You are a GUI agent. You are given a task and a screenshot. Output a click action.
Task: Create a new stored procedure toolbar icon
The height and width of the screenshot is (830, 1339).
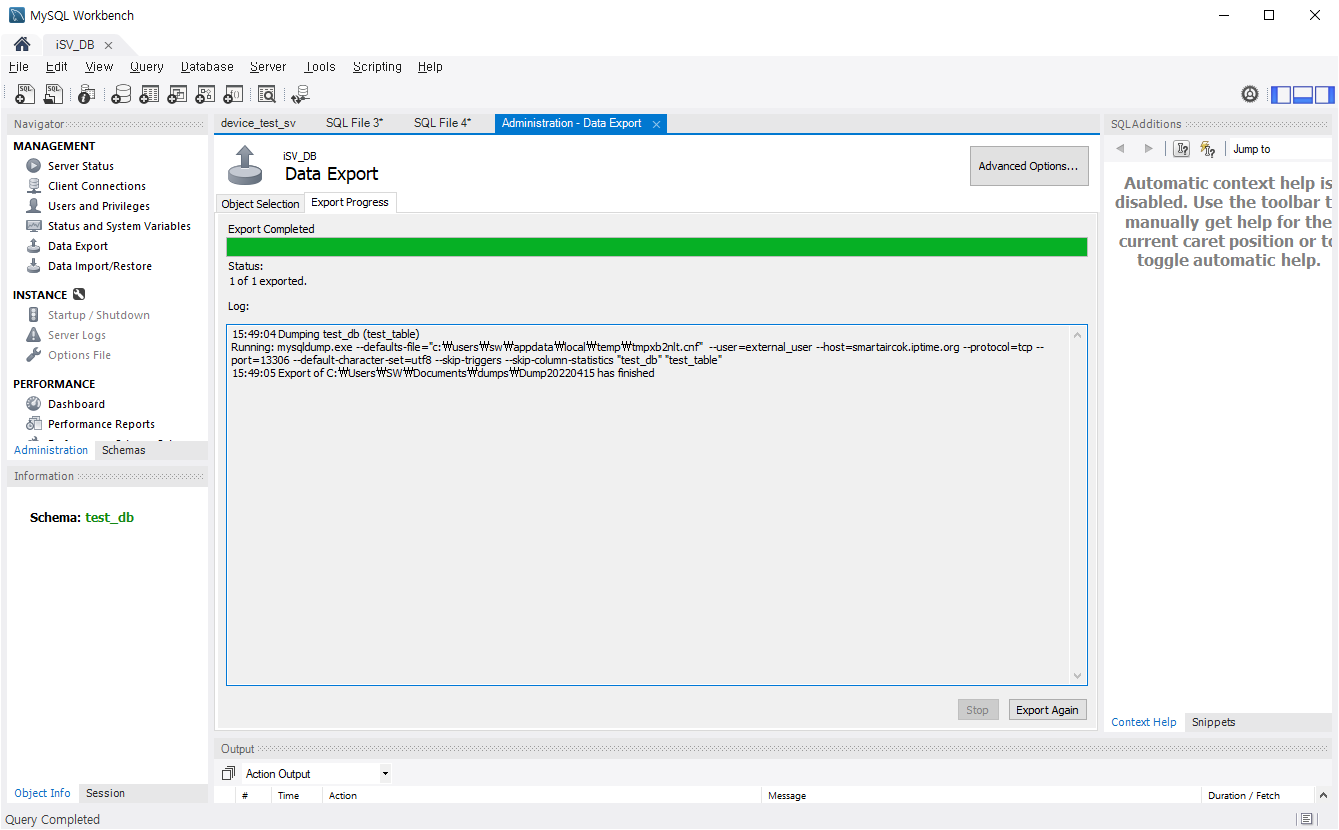[205, 94]
